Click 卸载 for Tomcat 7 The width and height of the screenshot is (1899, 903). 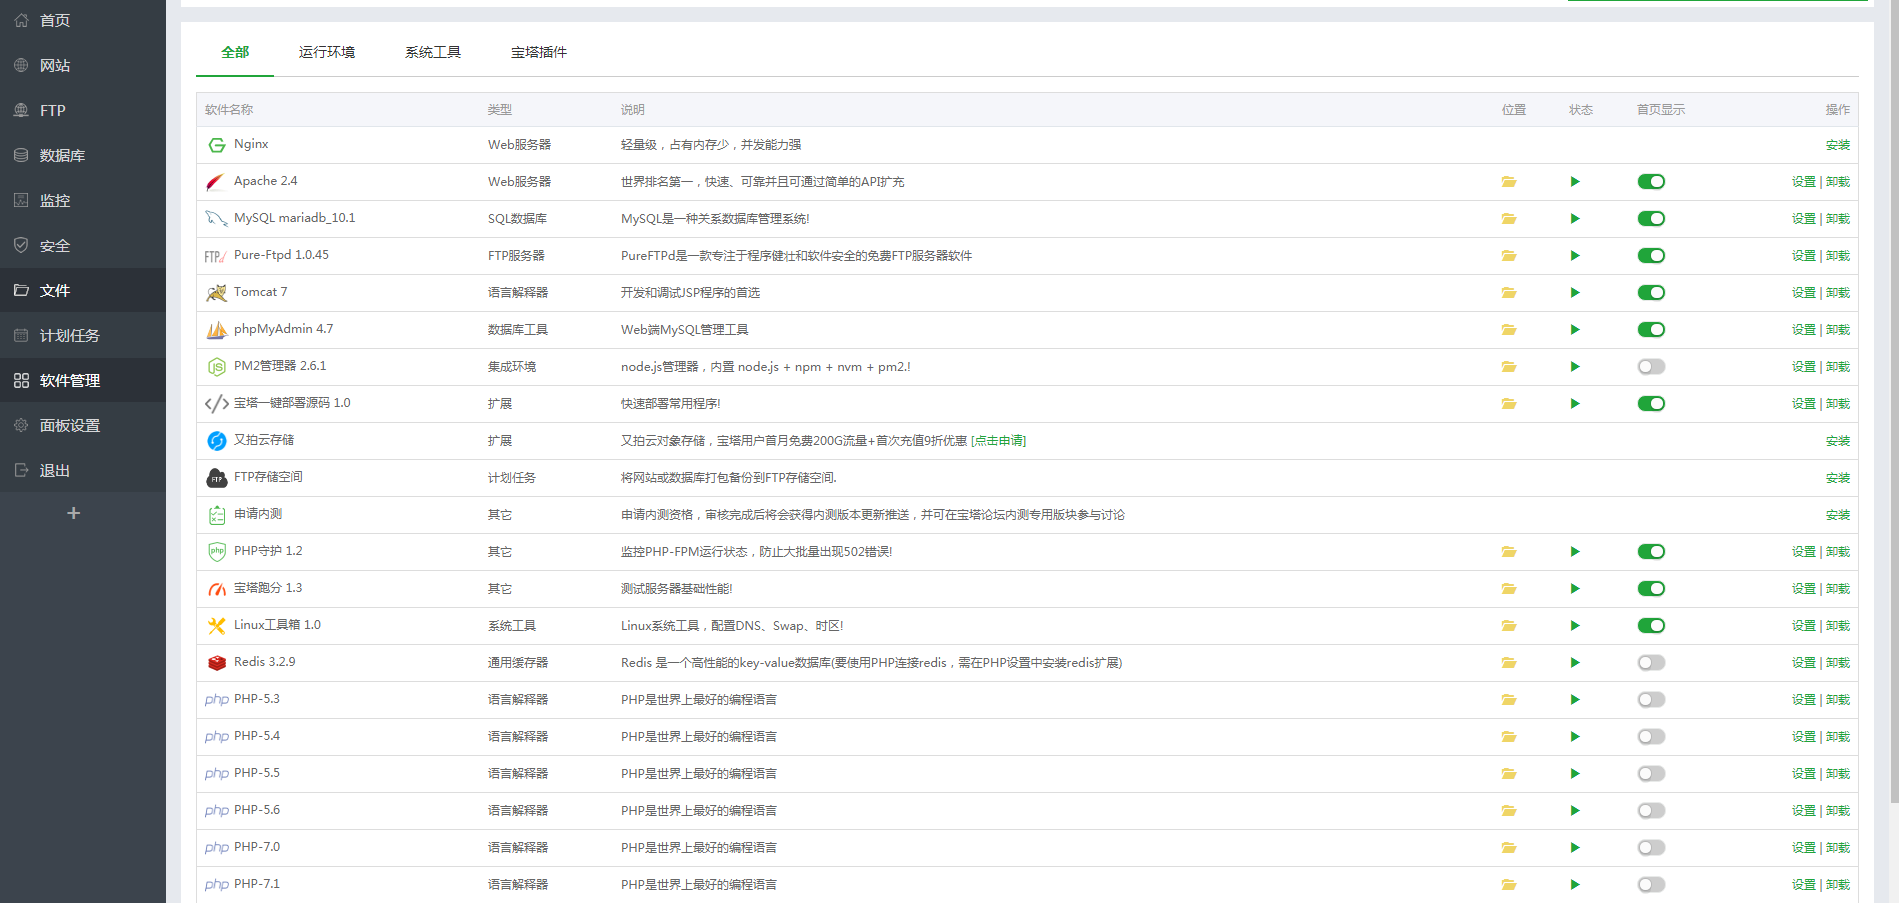tap(1838, 293)
